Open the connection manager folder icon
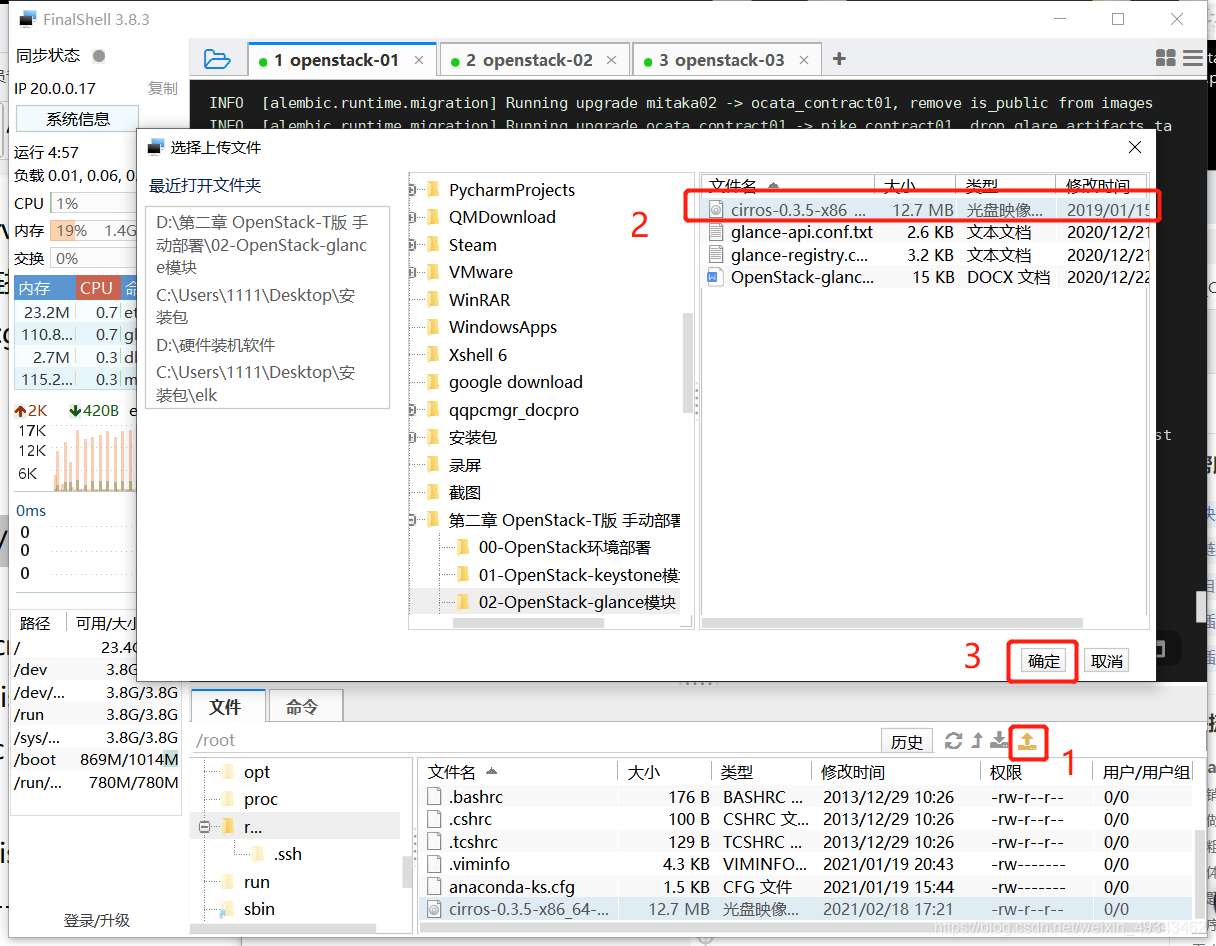Screen dimensions: 1216x946 (217, 59)
